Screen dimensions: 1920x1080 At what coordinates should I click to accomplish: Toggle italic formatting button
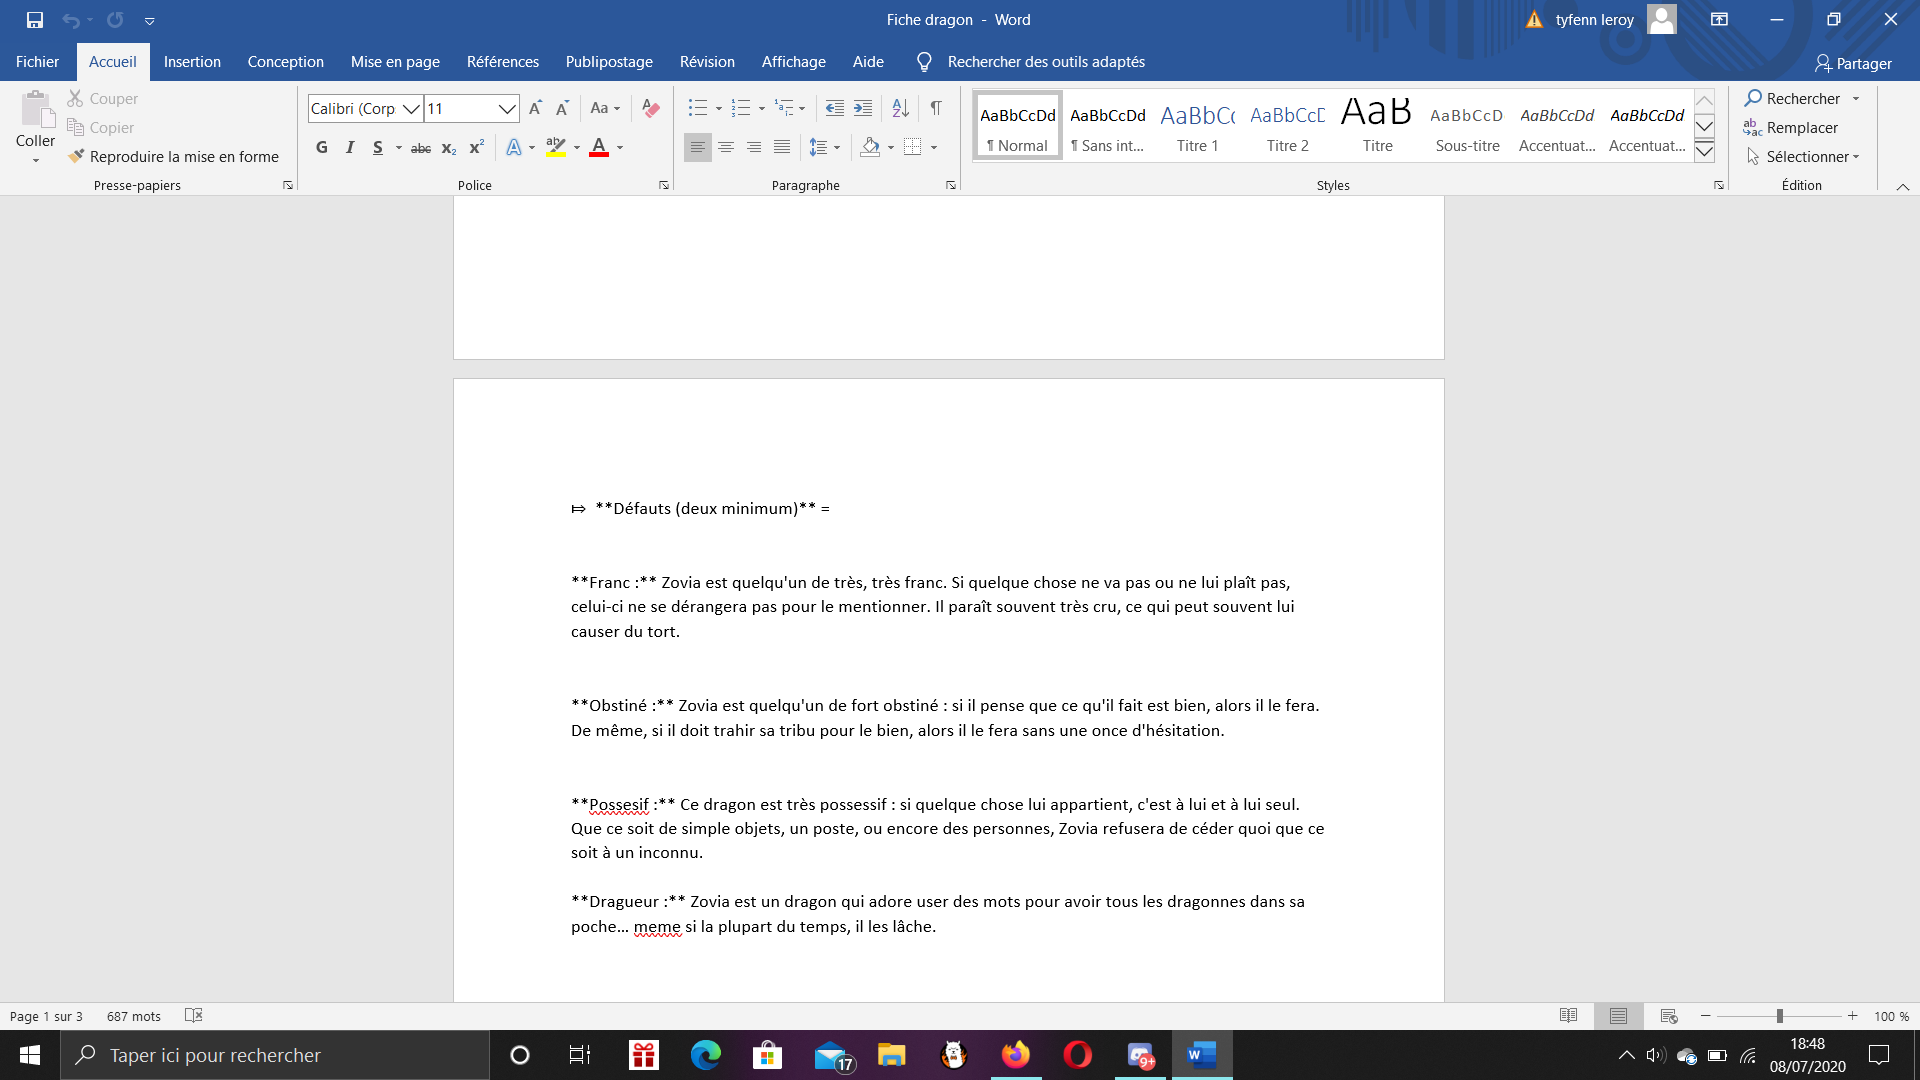350,147
